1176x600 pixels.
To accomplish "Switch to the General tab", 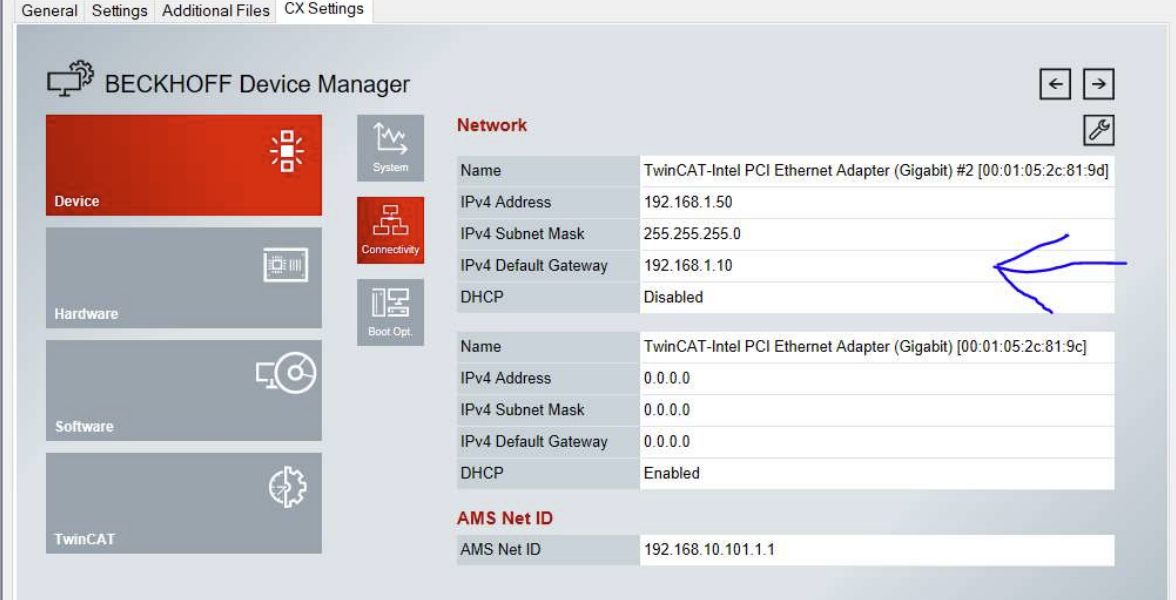I will pos(50,10).
